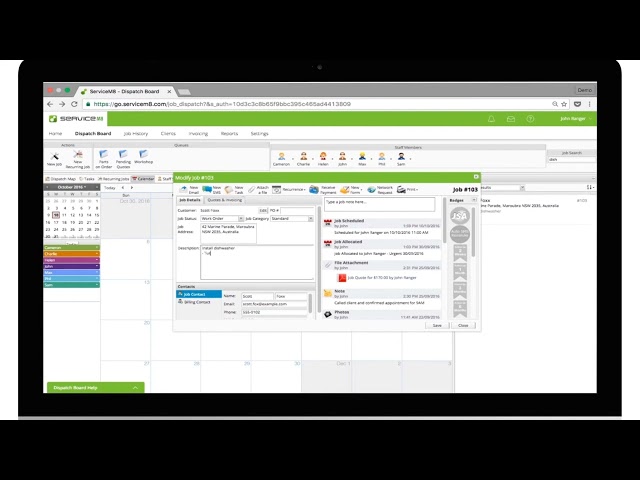This screenshot has height=480, width=640.
Task: Open New Form dropdown in job toolbar
Action: point(351,189)
